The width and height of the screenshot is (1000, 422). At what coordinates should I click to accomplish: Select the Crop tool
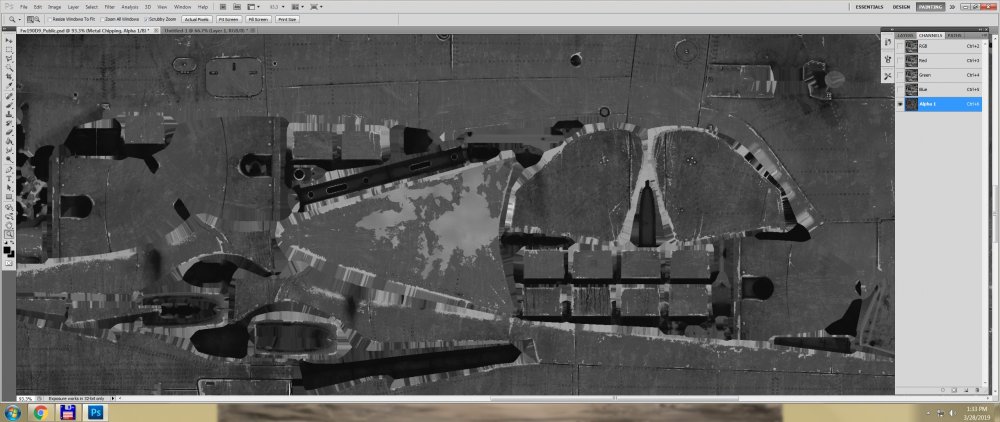(10, 76)
